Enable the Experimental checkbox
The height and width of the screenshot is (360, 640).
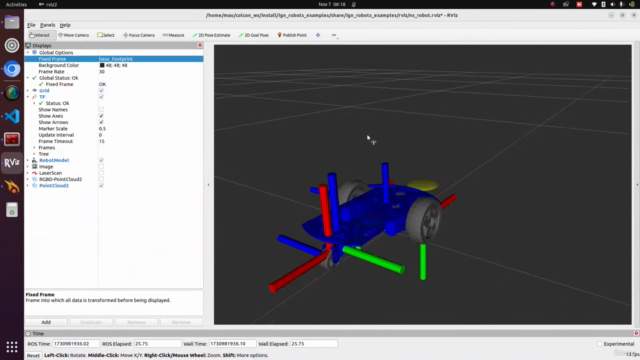(x=600, y=344)
